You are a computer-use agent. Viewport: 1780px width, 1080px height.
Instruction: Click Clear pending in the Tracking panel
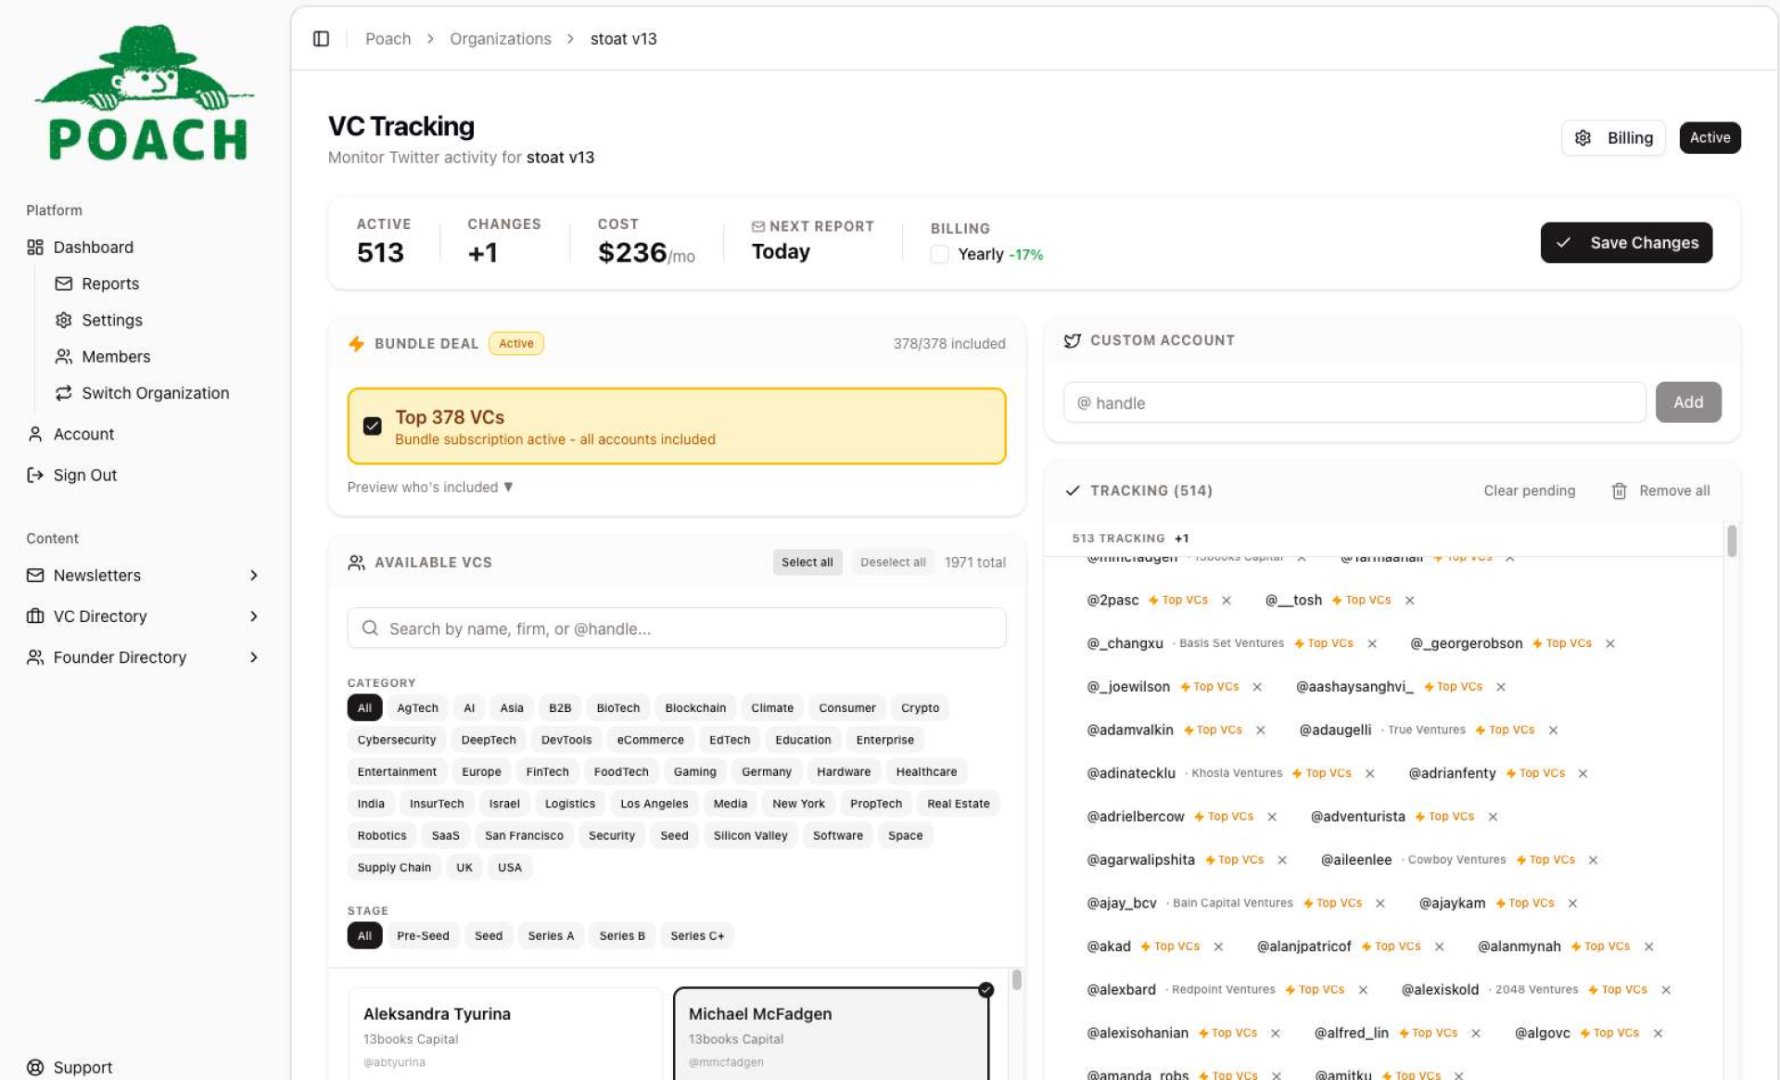1529,491
